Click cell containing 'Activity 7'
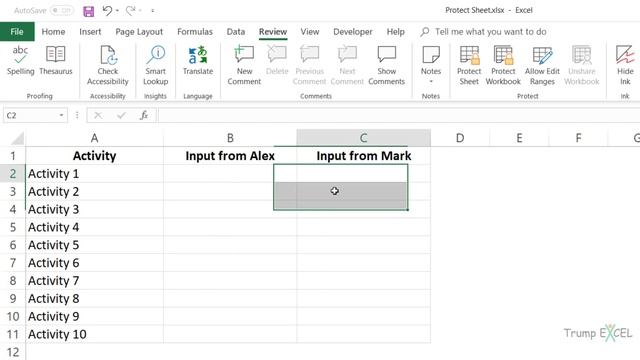 [x=94, y=280]
